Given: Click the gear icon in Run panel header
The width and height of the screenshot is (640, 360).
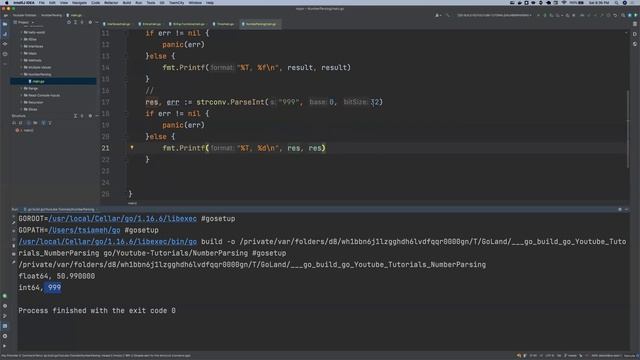Looking at the screenshot, I should pyautogui.click(x=620, y=209).
